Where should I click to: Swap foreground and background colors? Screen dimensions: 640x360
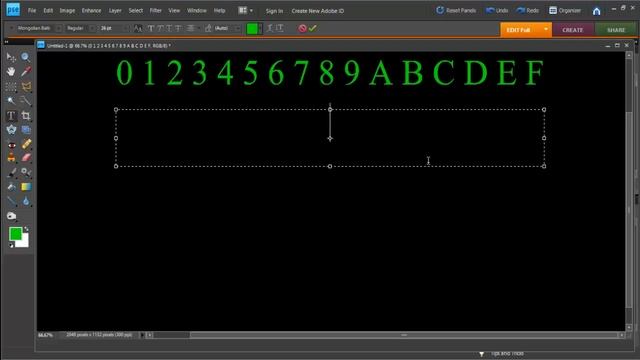click(27, 229)
